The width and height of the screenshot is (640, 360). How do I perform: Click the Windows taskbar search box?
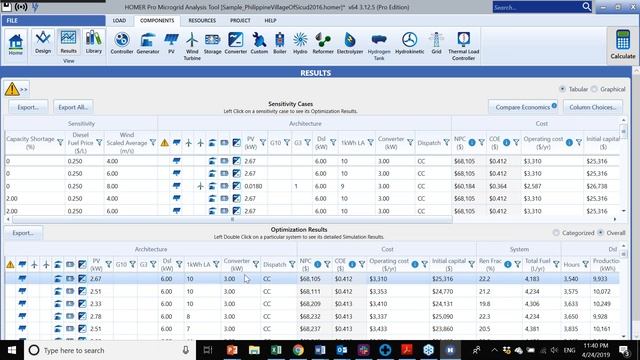click(109, 350)
